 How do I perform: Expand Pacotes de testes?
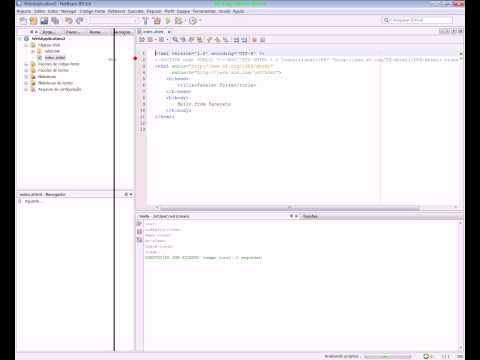[x=26, y=70]
